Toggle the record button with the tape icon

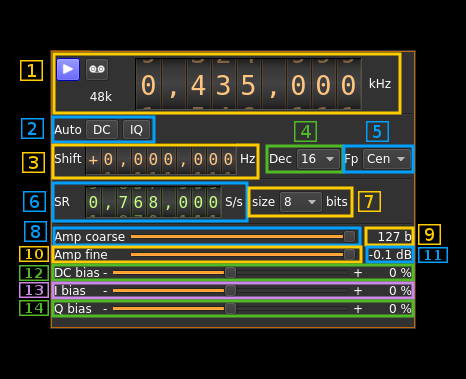pos(97,69)
